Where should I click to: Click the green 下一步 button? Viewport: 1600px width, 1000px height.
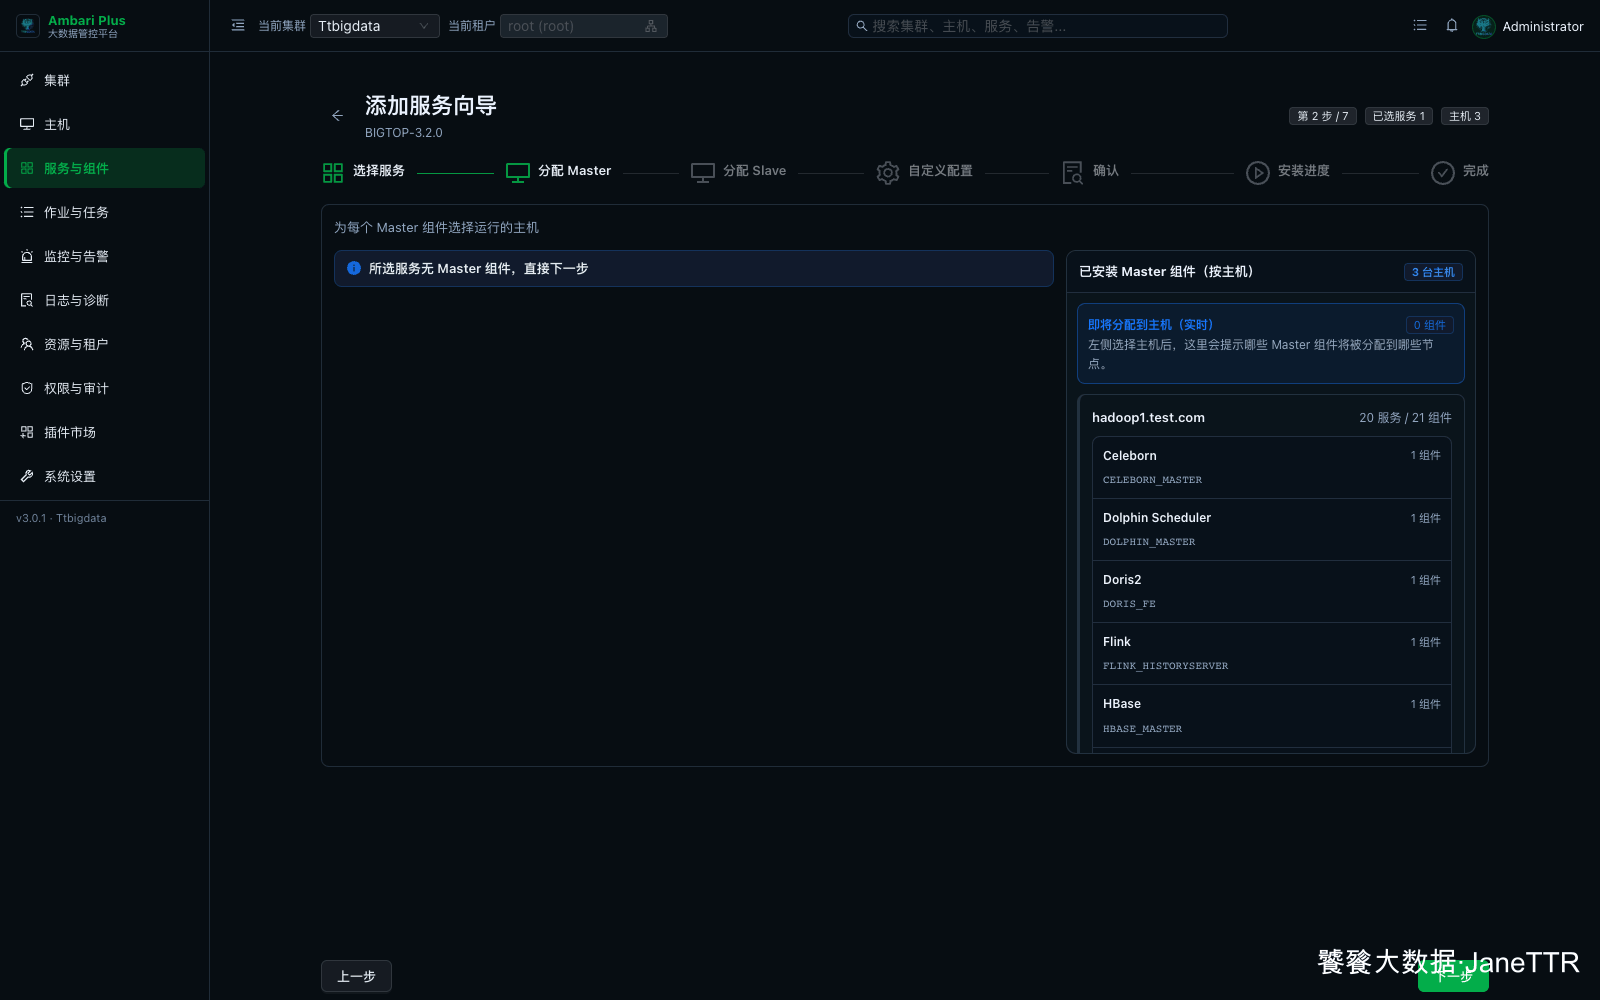coord(1453,976)
